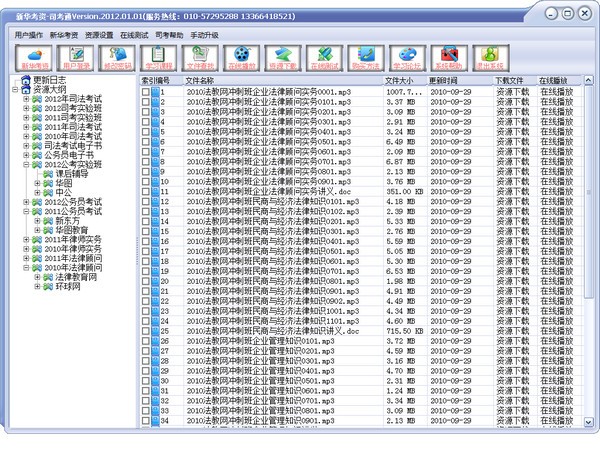Click 资源下载 link in the first file row
The width and height of the screenshot is (600, 461).
click(x=514, y=91)
